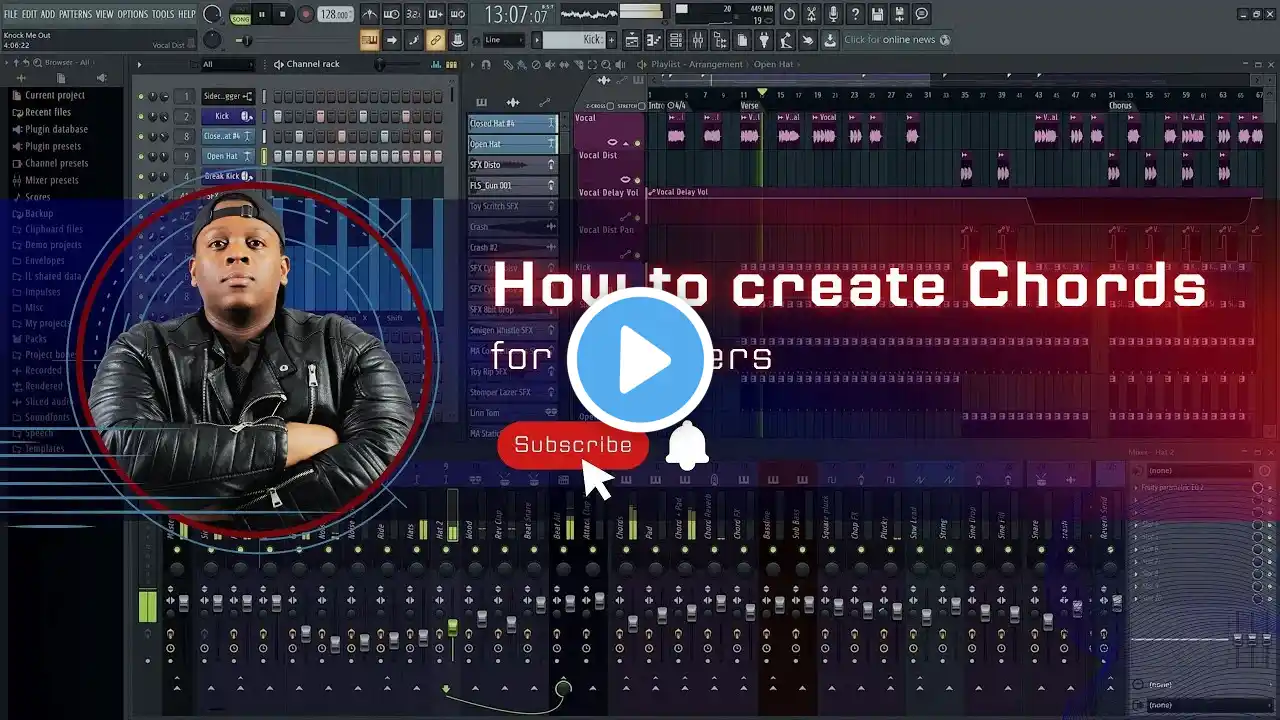This screenshot has width=1280, height=720.
Task: Expand Current project in browser
Action: point(55,95)
